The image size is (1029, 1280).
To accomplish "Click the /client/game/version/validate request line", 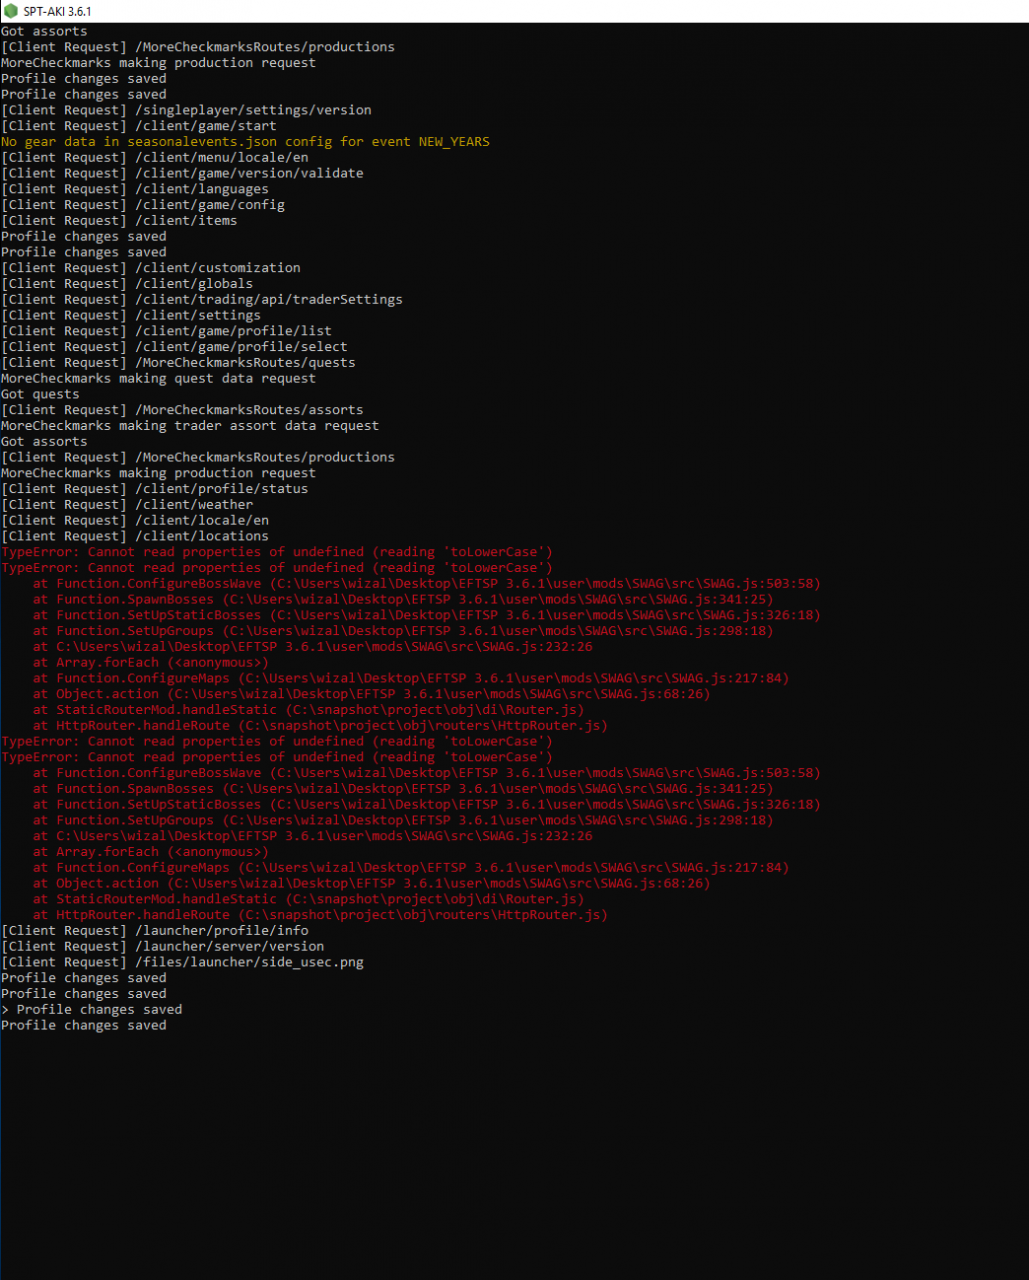I will pos(182,173).
